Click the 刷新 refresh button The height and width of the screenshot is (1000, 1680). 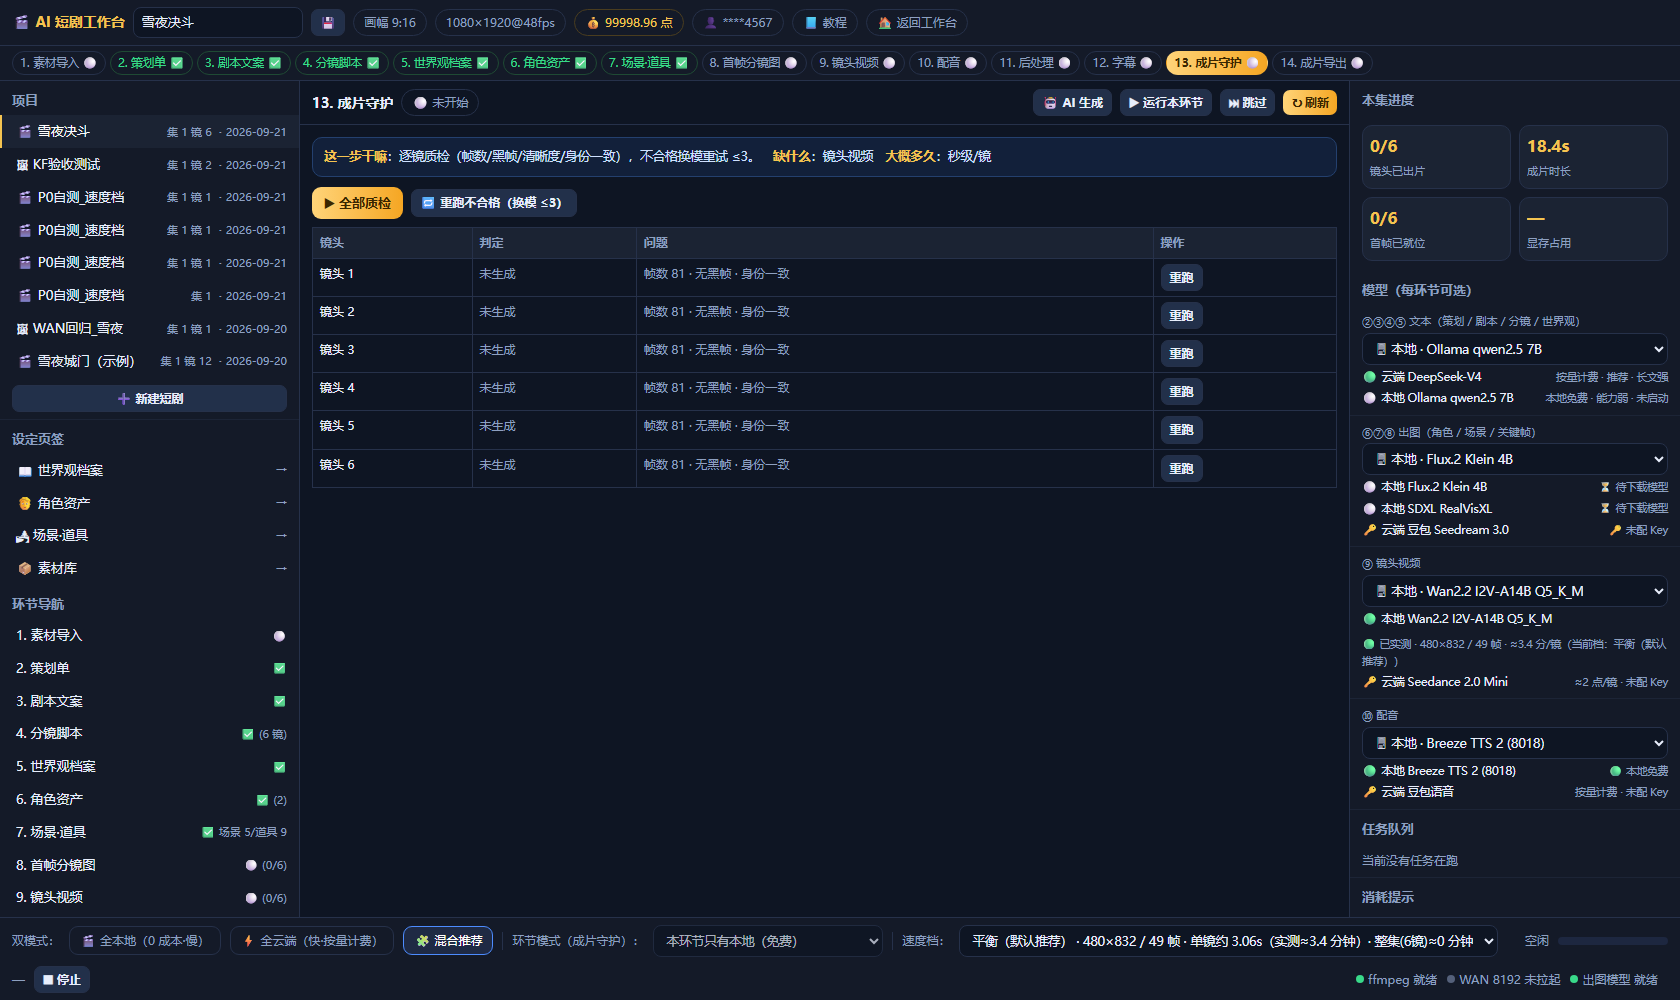click(1310, 103)
